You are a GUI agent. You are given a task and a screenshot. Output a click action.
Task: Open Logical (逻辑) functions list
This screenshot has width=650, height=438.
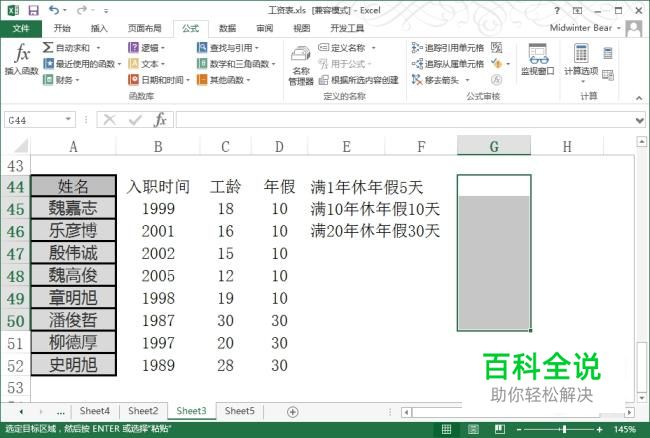pos(146,48)
